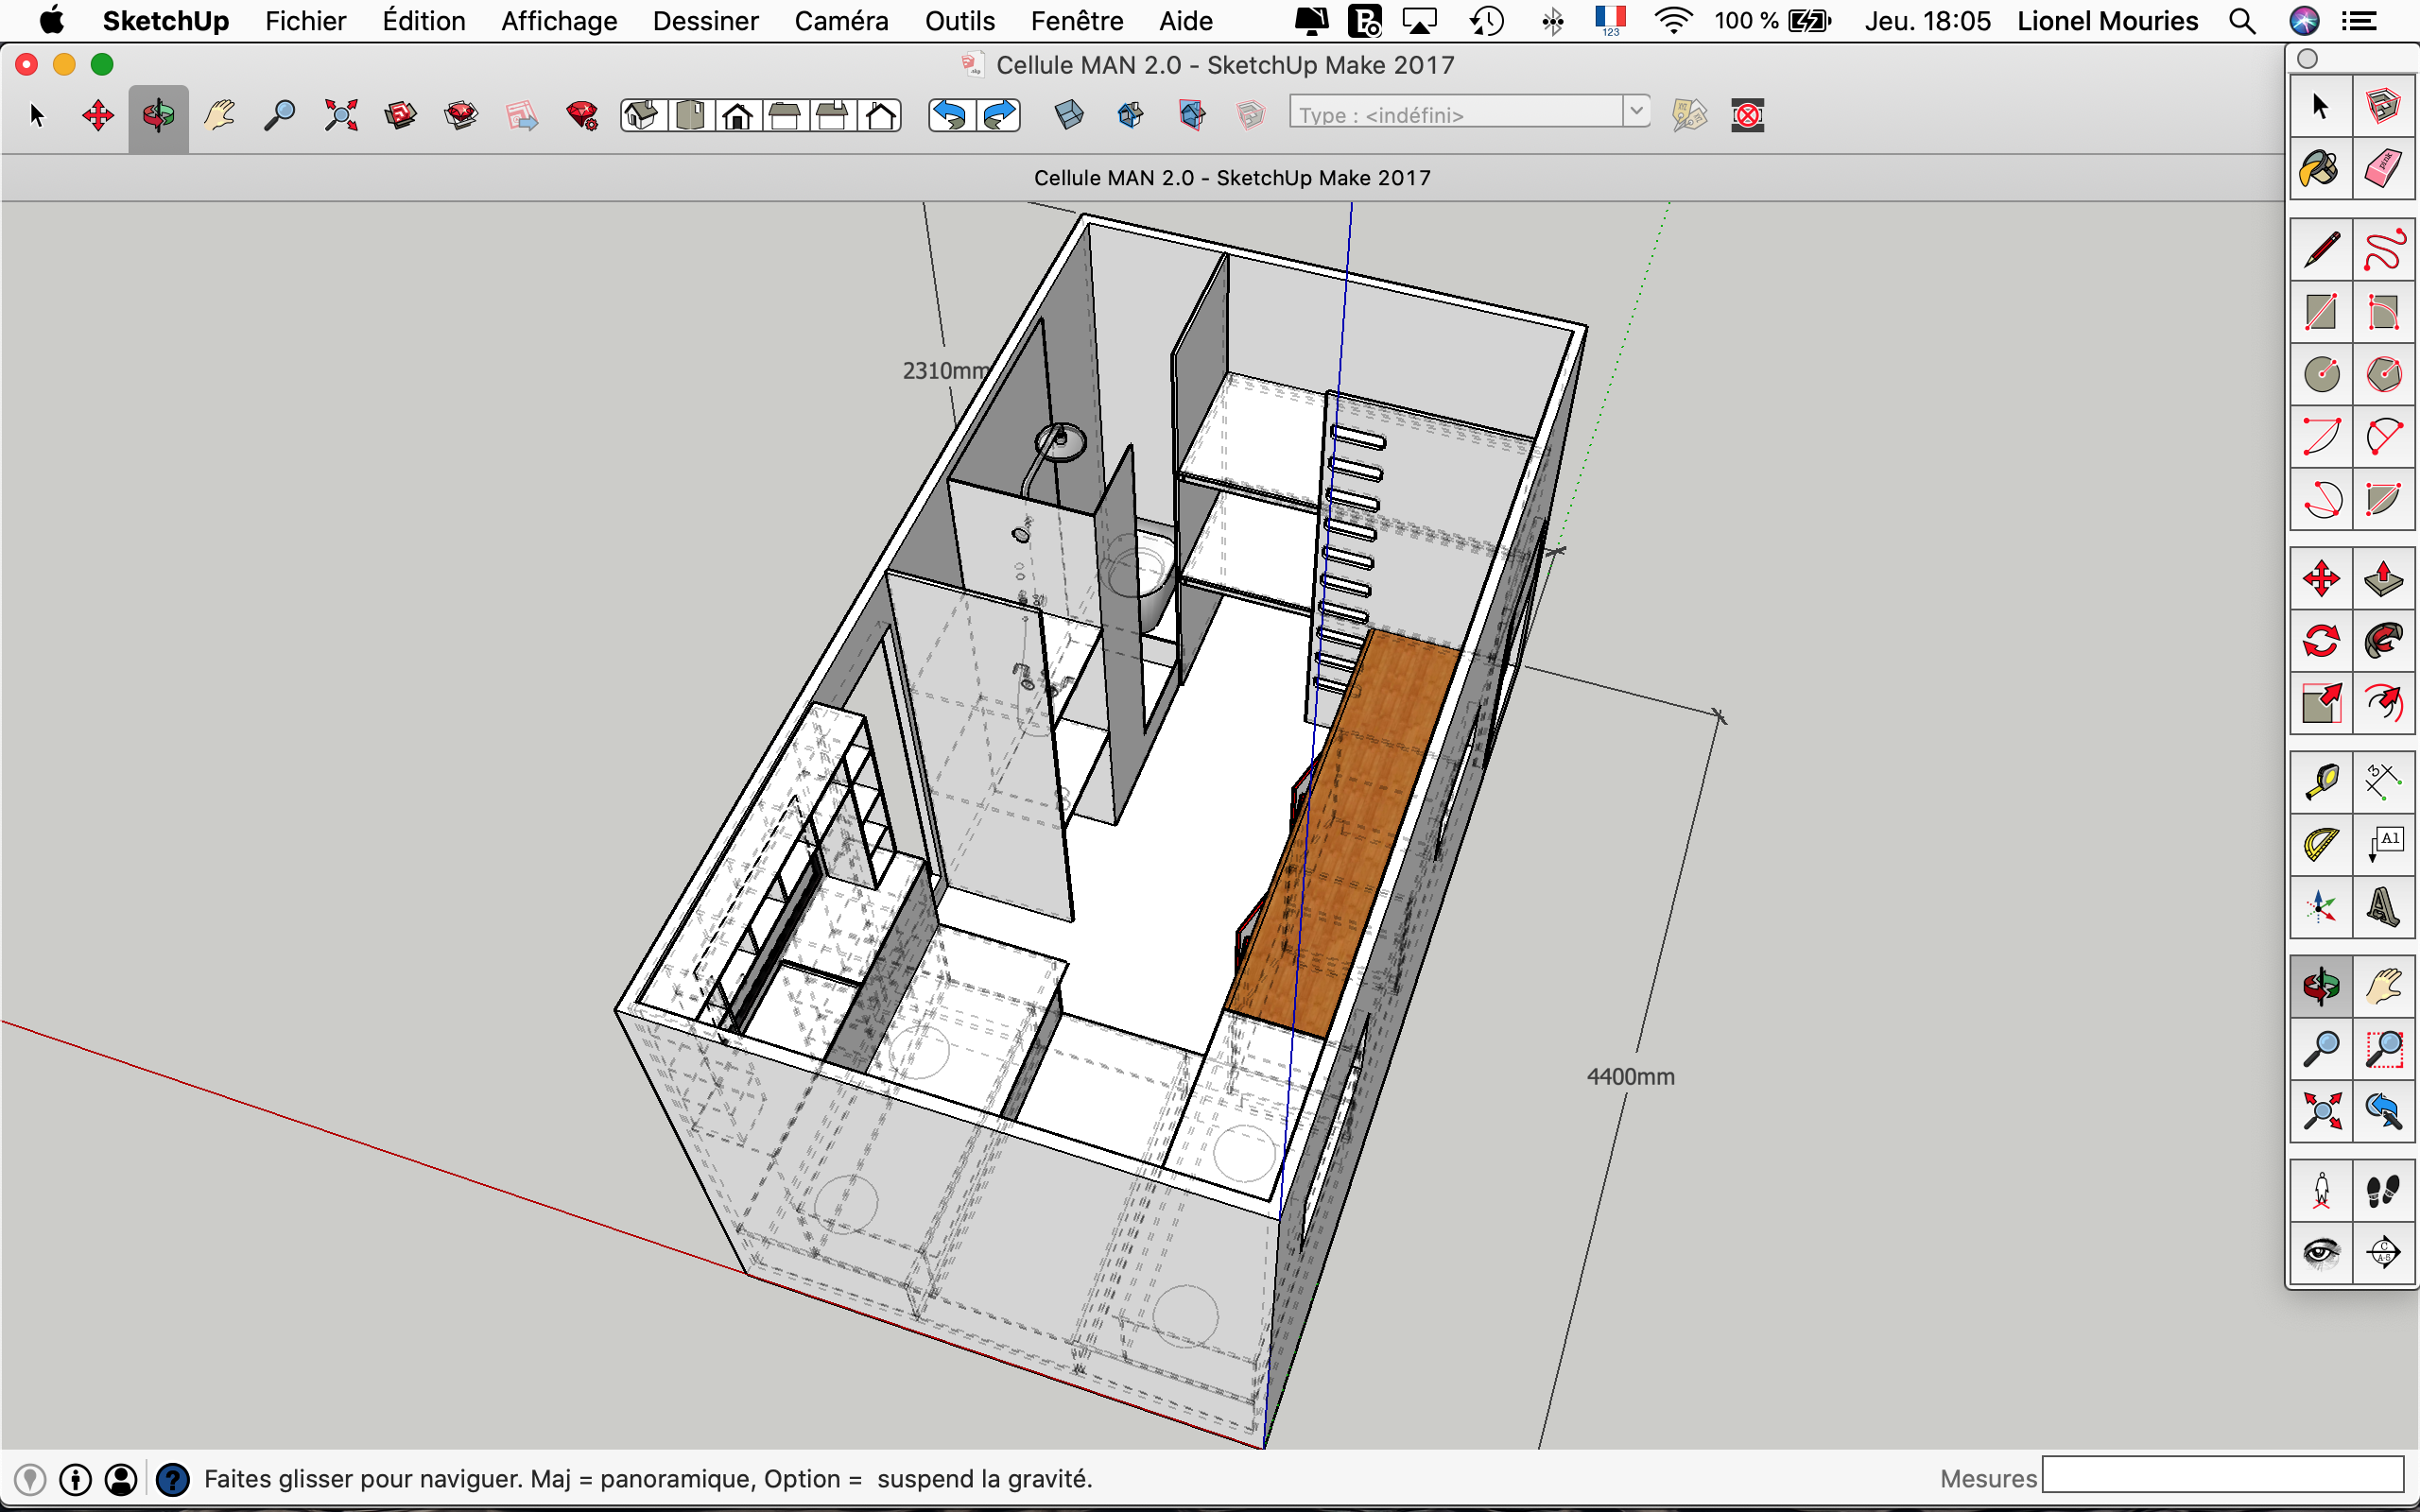
Task: Activate the Walk footprints tool
Action: (2383, 1191)
